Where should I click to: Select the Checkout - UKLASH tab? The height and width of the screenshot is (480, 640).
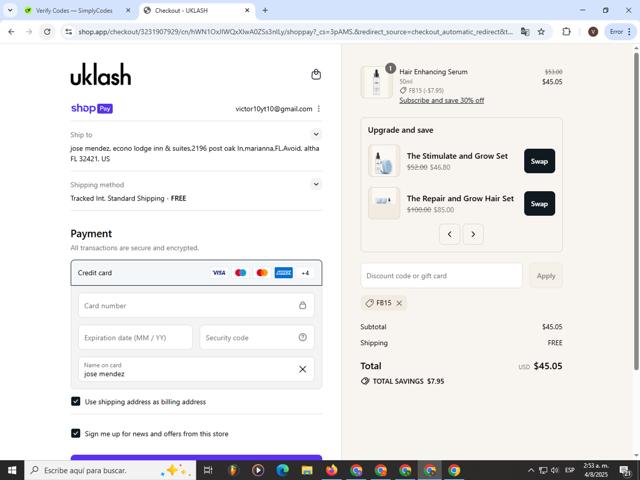[x=181, y=11]
